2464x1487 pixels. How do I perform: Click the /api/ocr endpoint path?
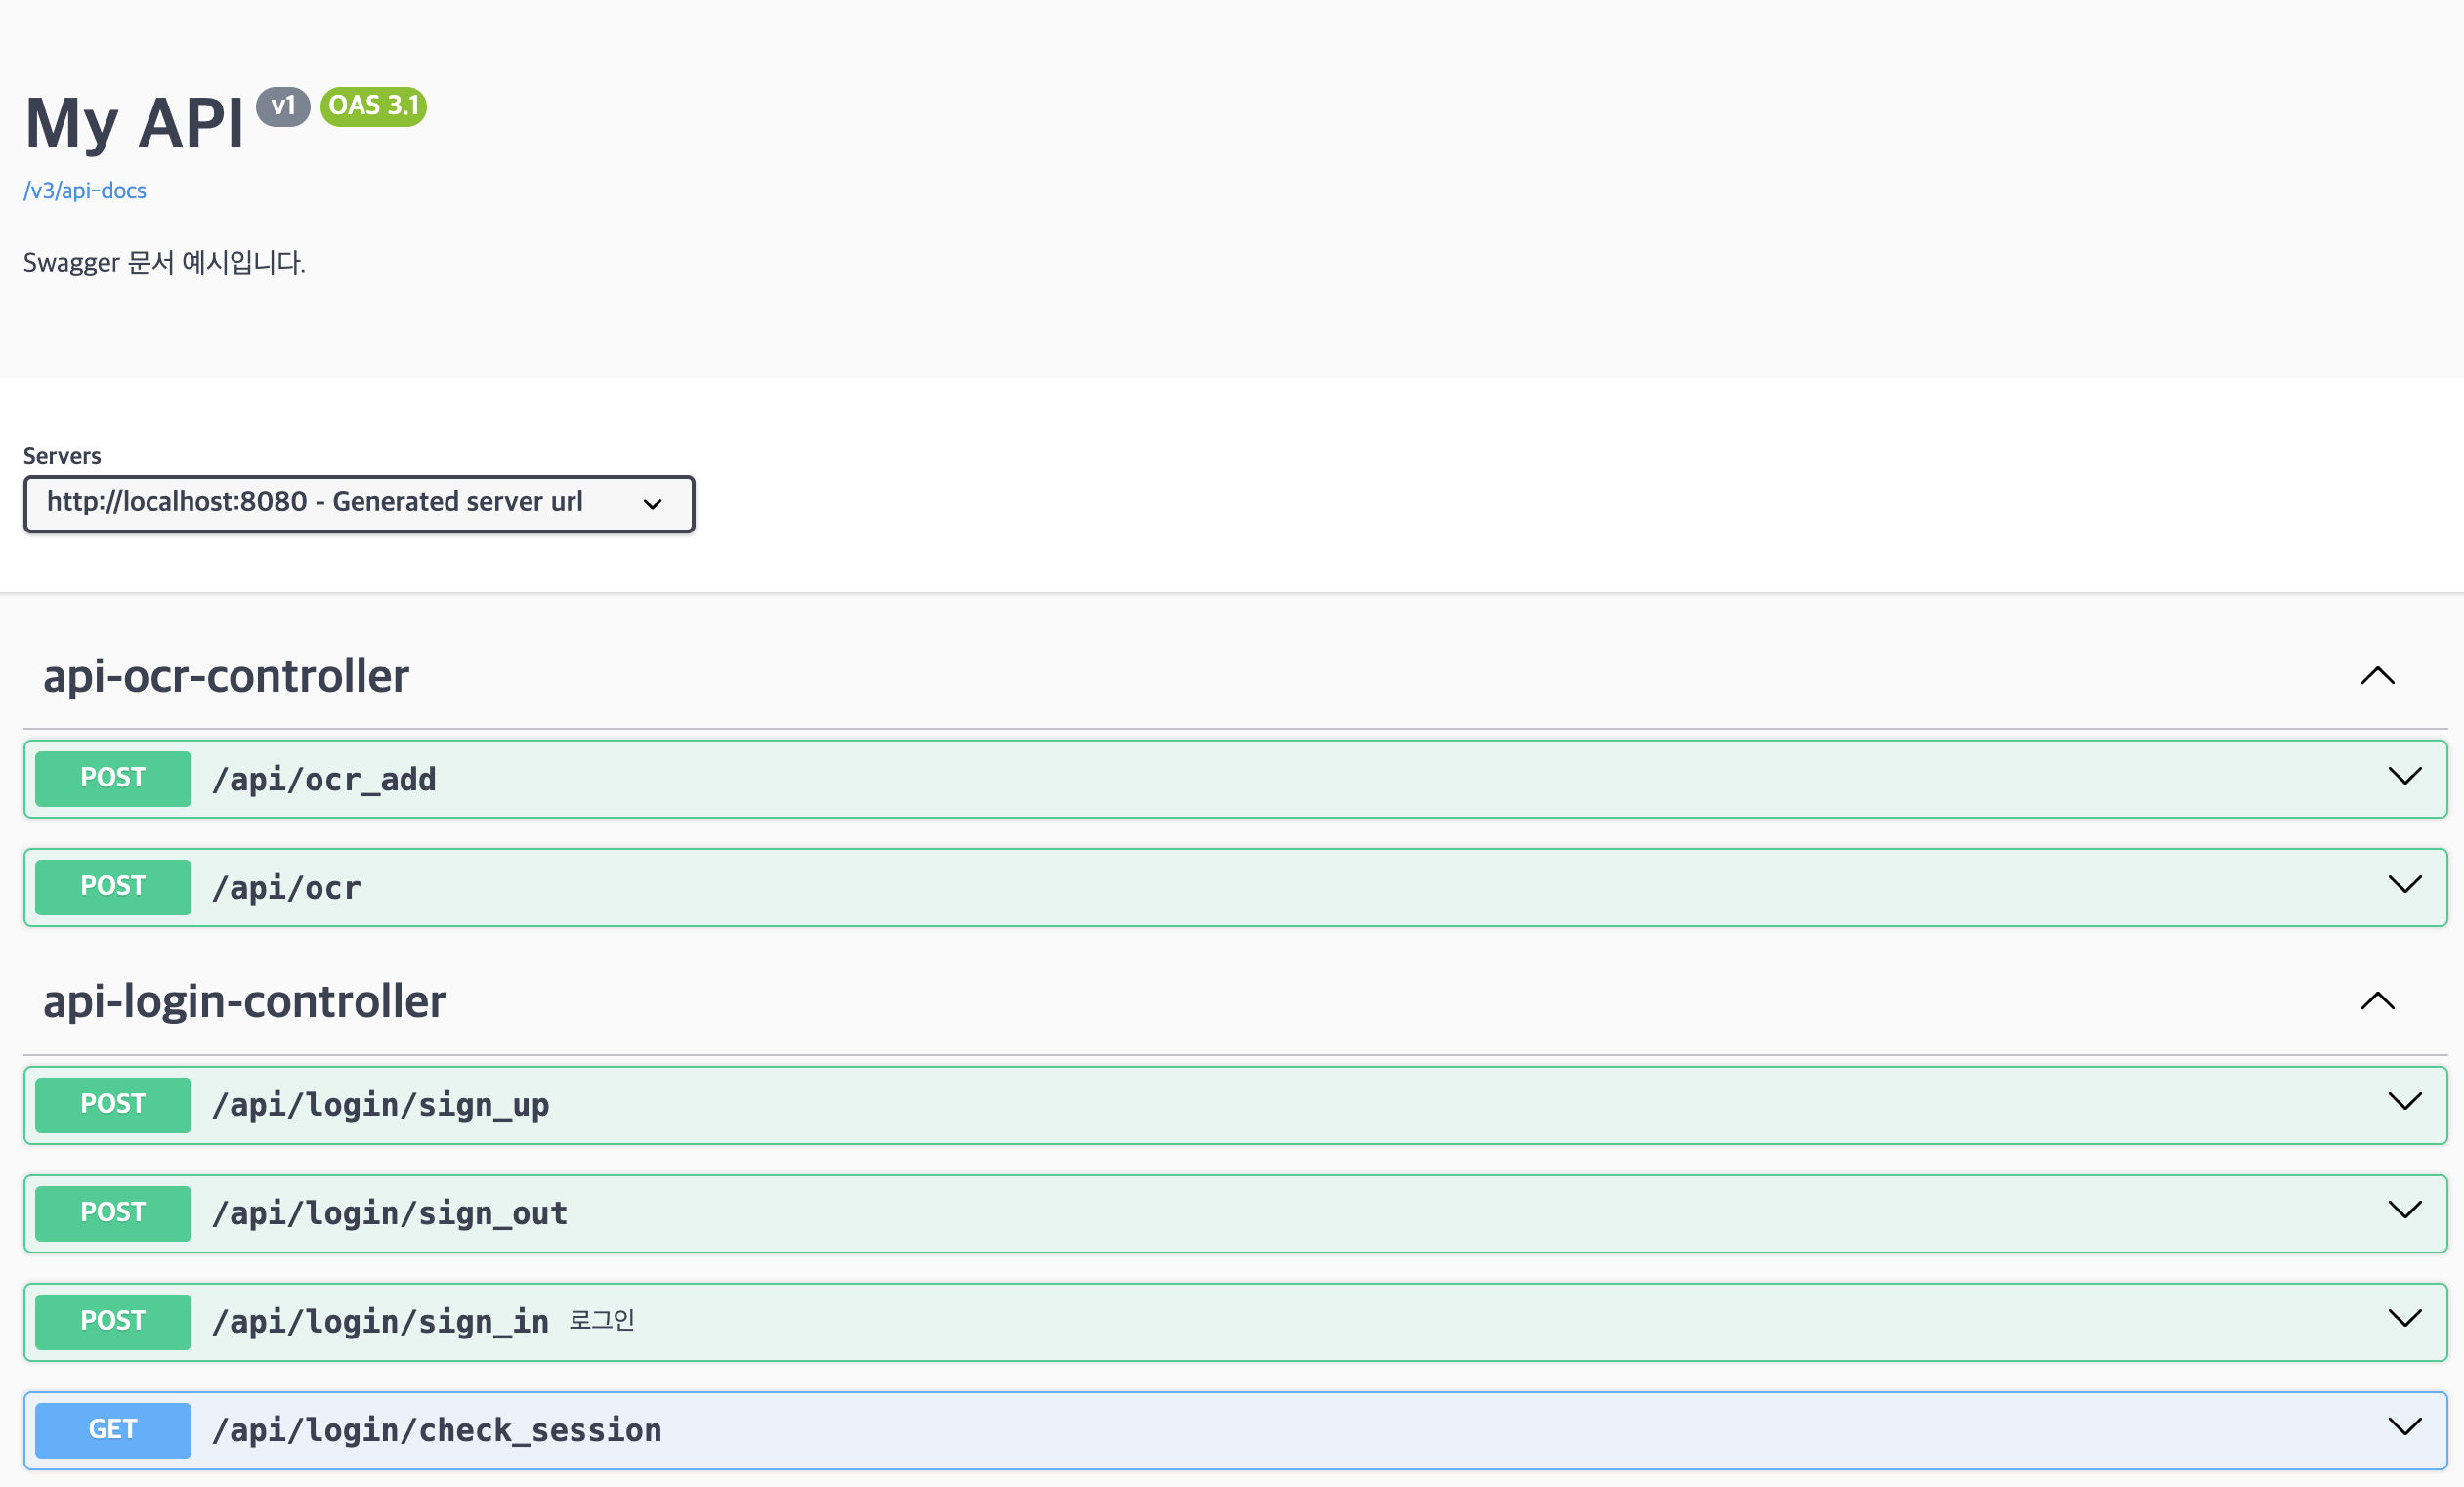pyautogui.click(x=286, y=888)
